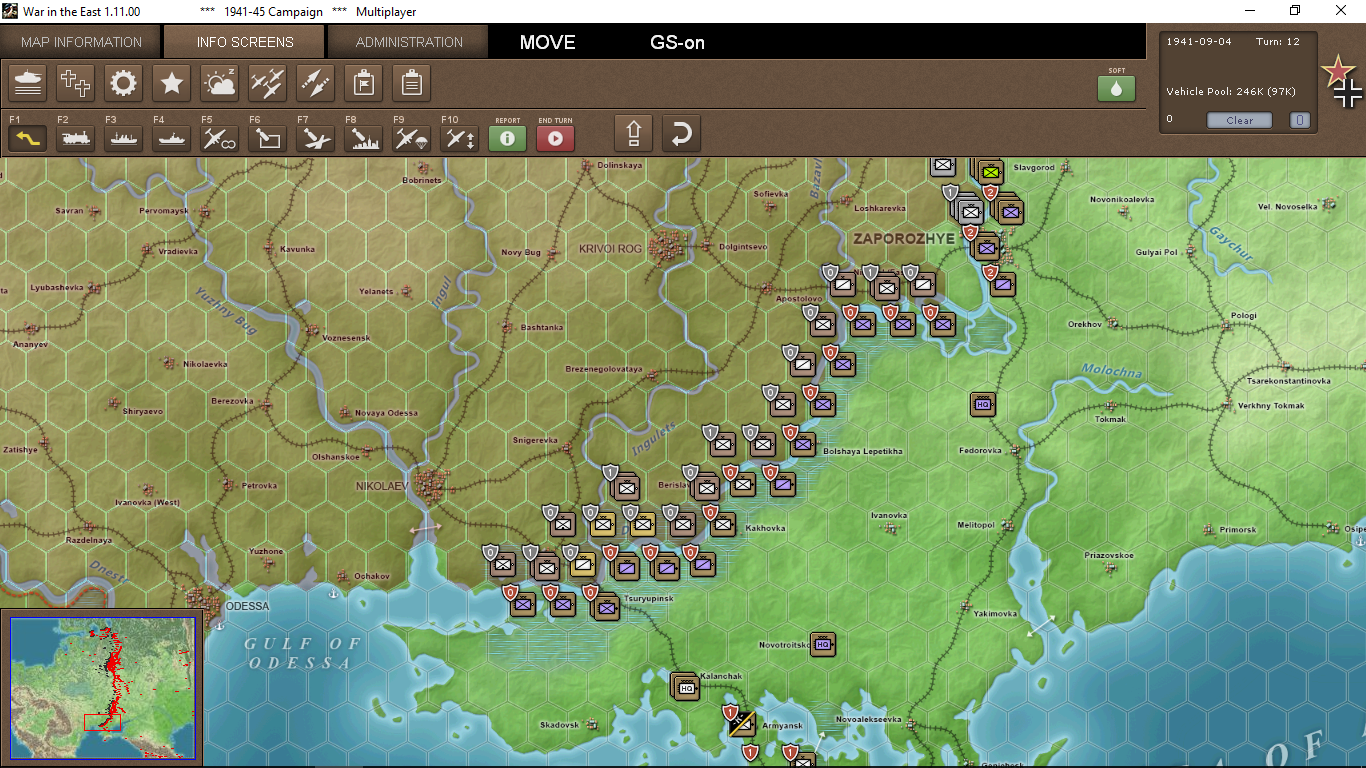
Task: Open the clipboard with flag icon
Action: [363, 83]
